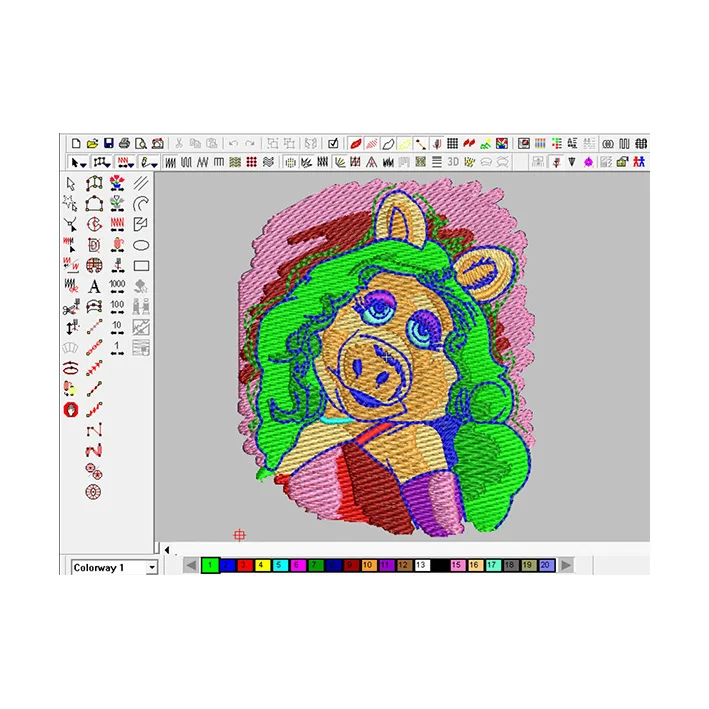Choose the arrow Select Object tool
This screenshot has width=709, height=709.
(70, 183)
